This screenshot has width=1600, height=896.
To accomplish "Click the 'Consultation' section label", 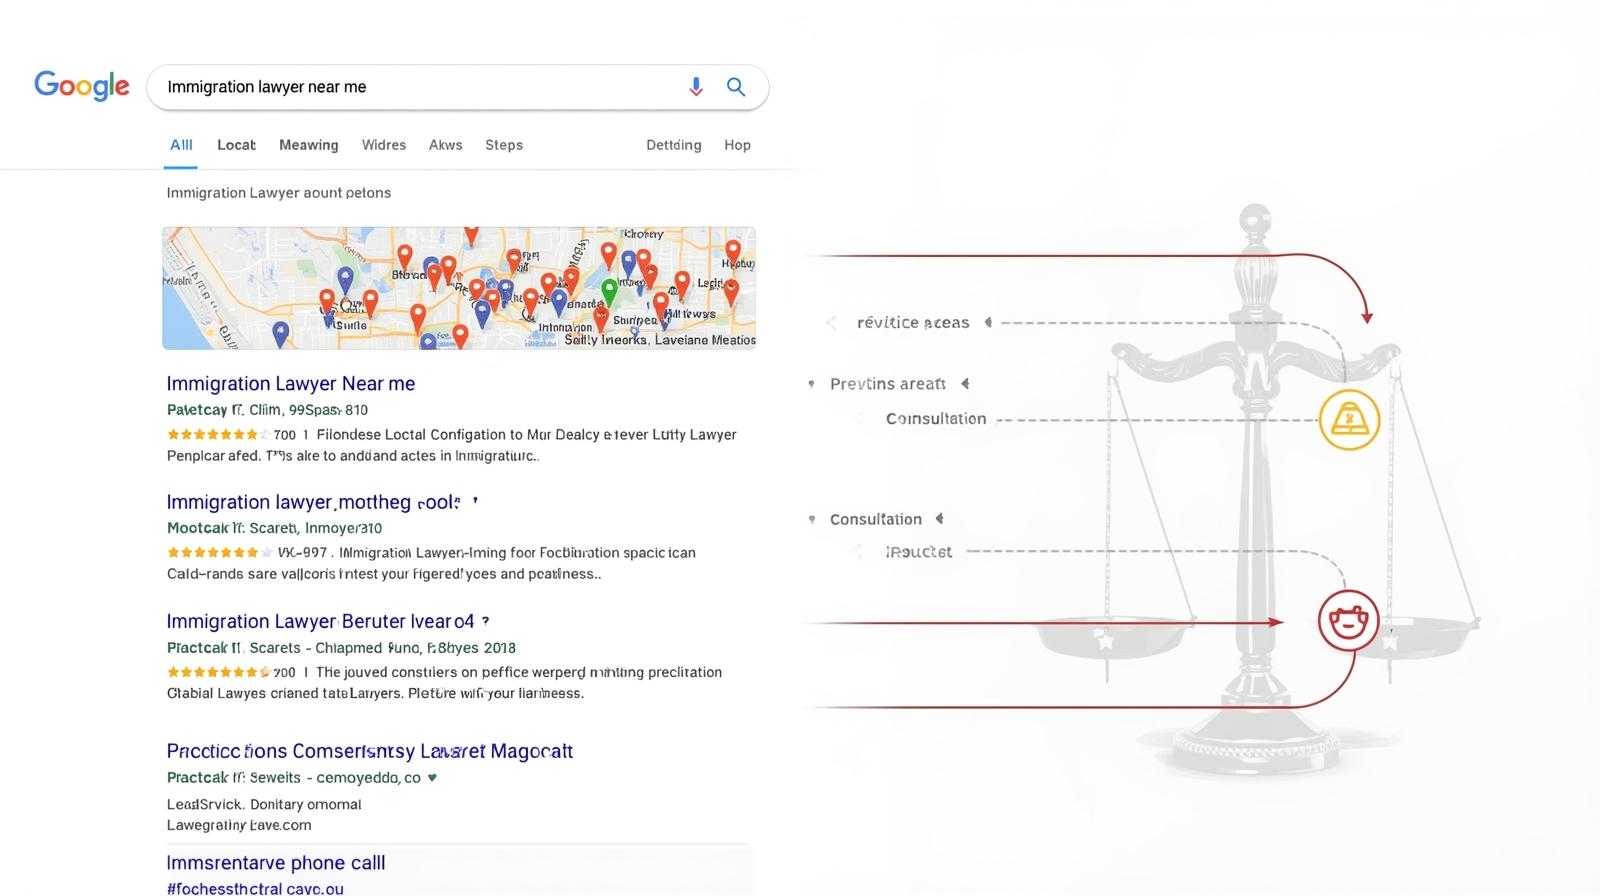I will click(x=876, y=519).
